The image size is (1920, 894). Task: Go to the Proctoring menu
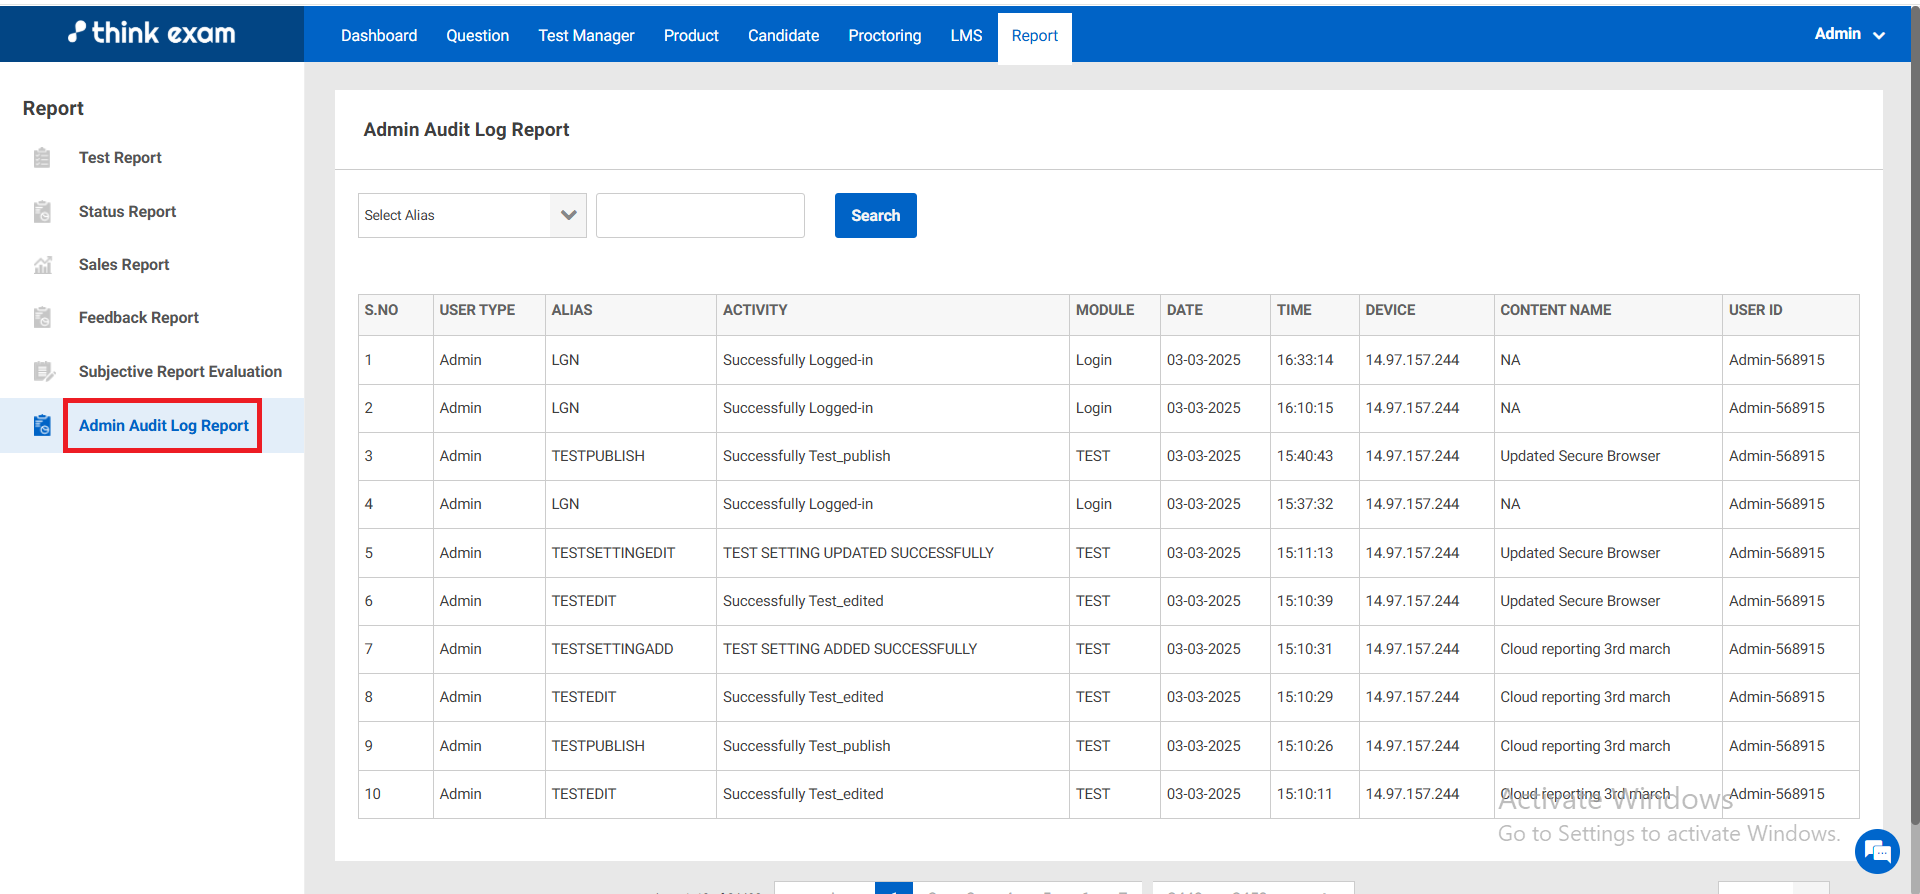pos(884,36)
